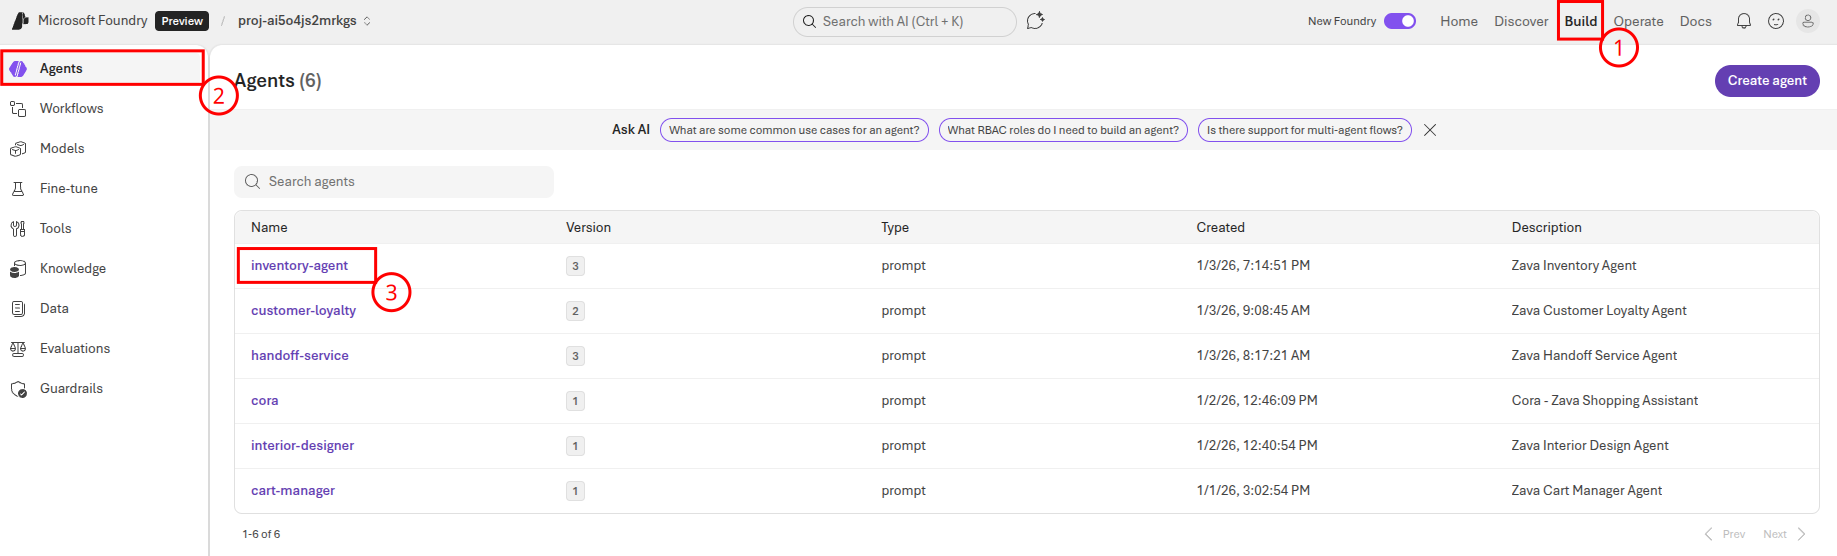This screenshot has width=1837, height=556.
Task: Click the Preview badge next to Microsoft Foundry
Action: (182, 21)
